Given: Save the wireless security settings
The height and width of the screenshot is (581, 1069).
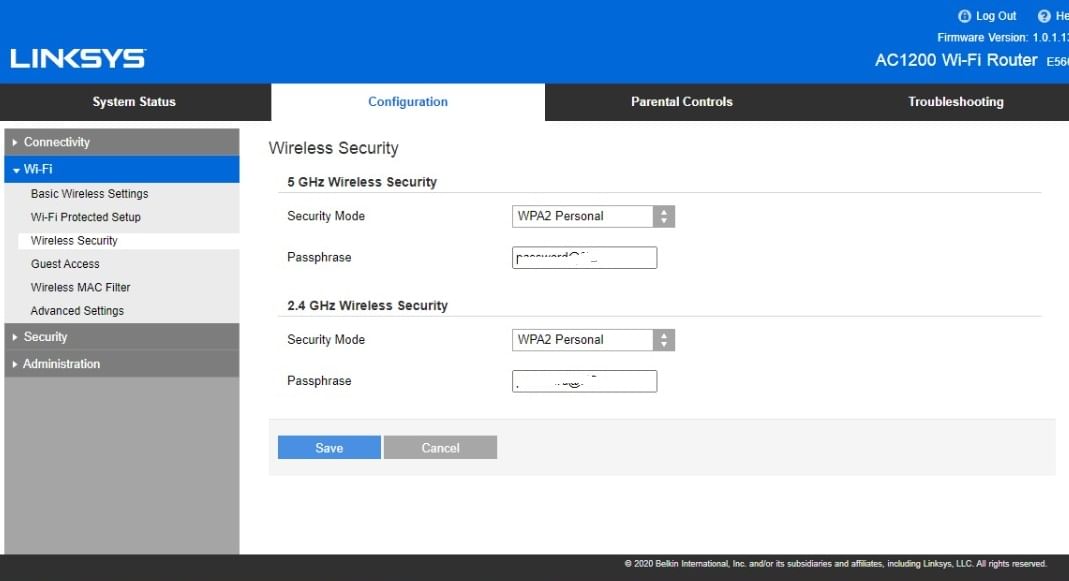Looking at the screenshot, I should 329,448.
